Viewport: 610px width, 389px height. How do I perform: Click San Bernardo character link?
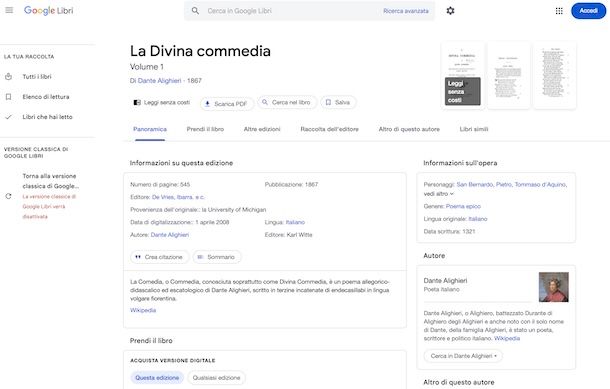coord(474,184)
